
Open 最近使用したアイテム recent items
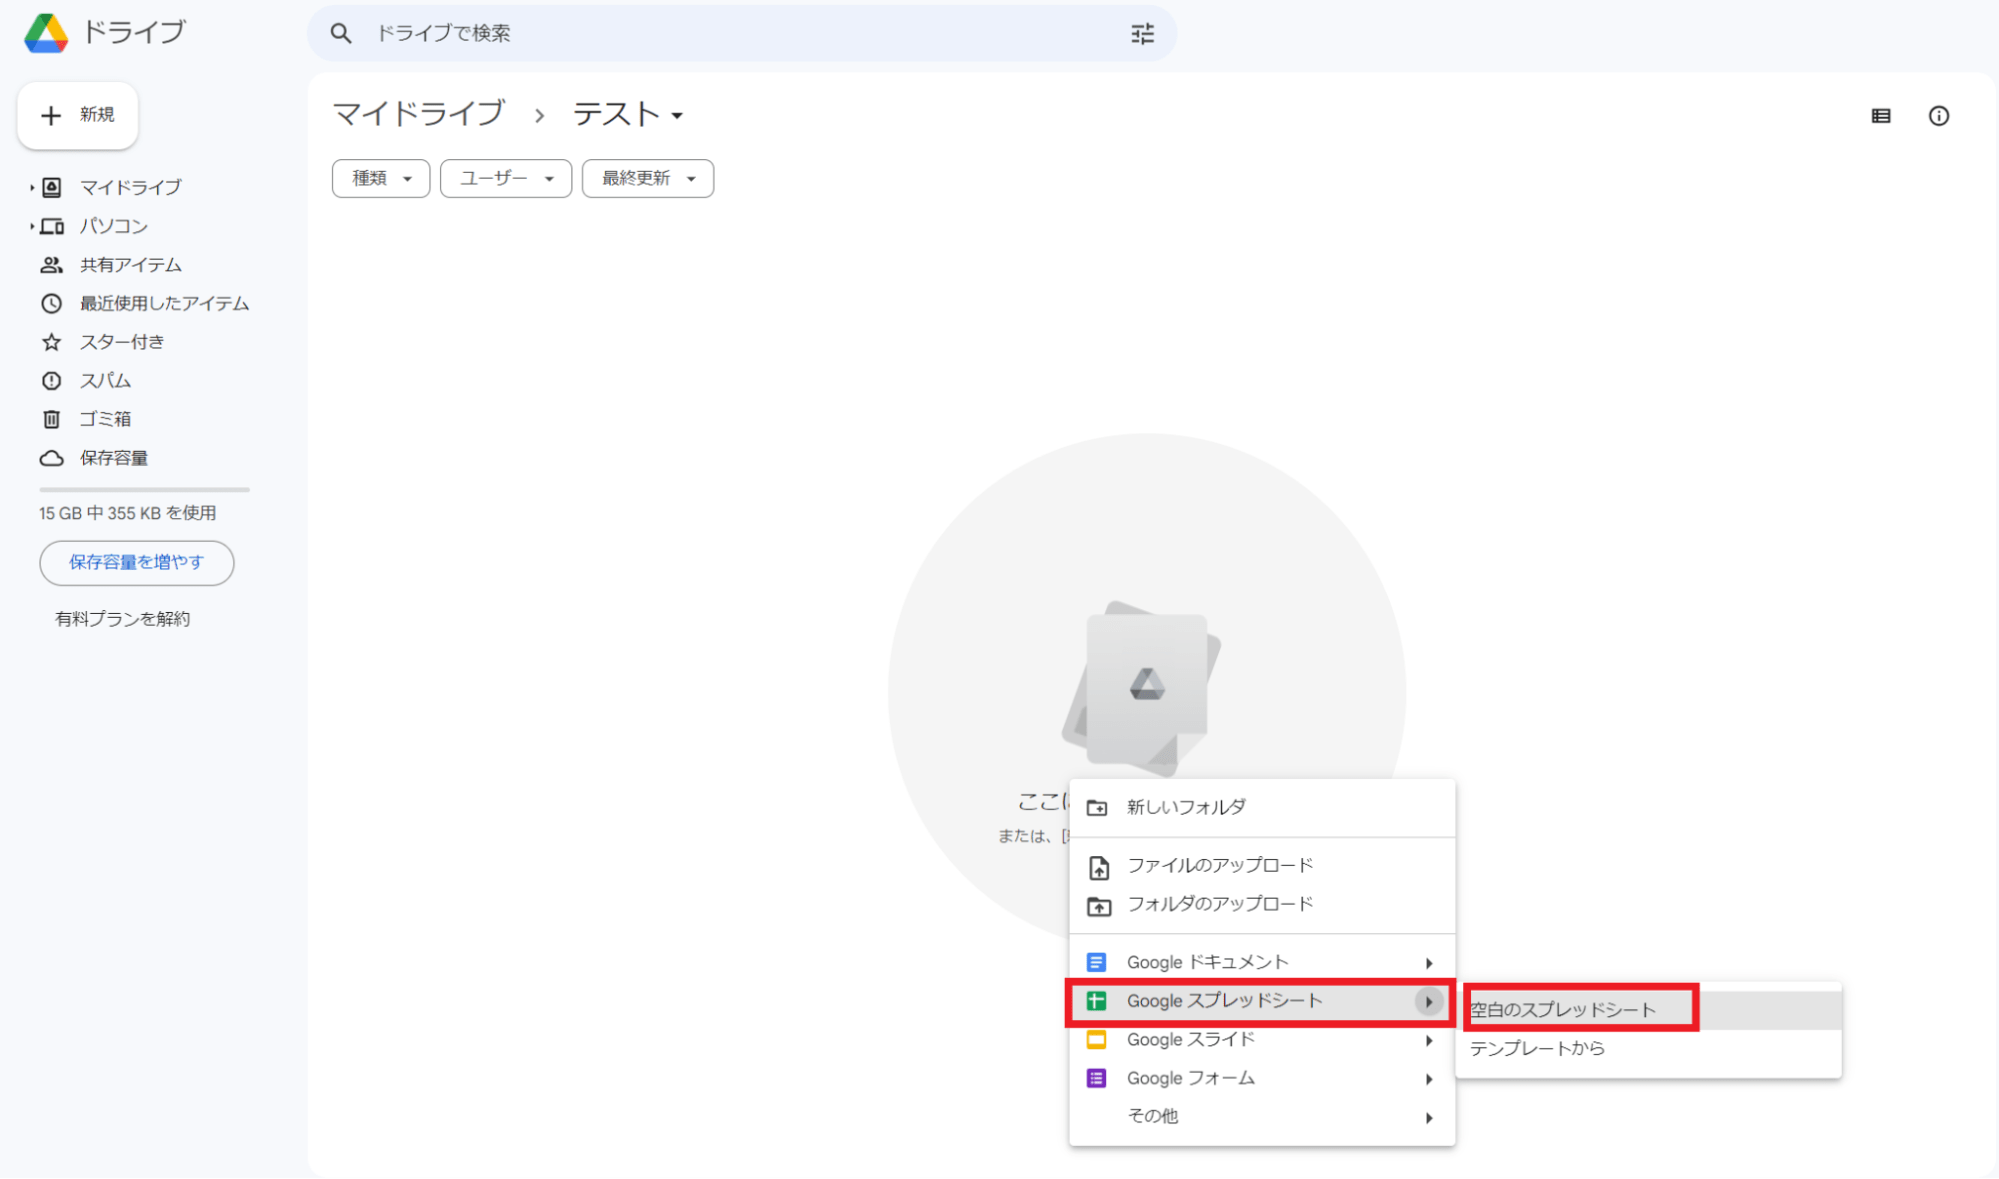(163, 303)
